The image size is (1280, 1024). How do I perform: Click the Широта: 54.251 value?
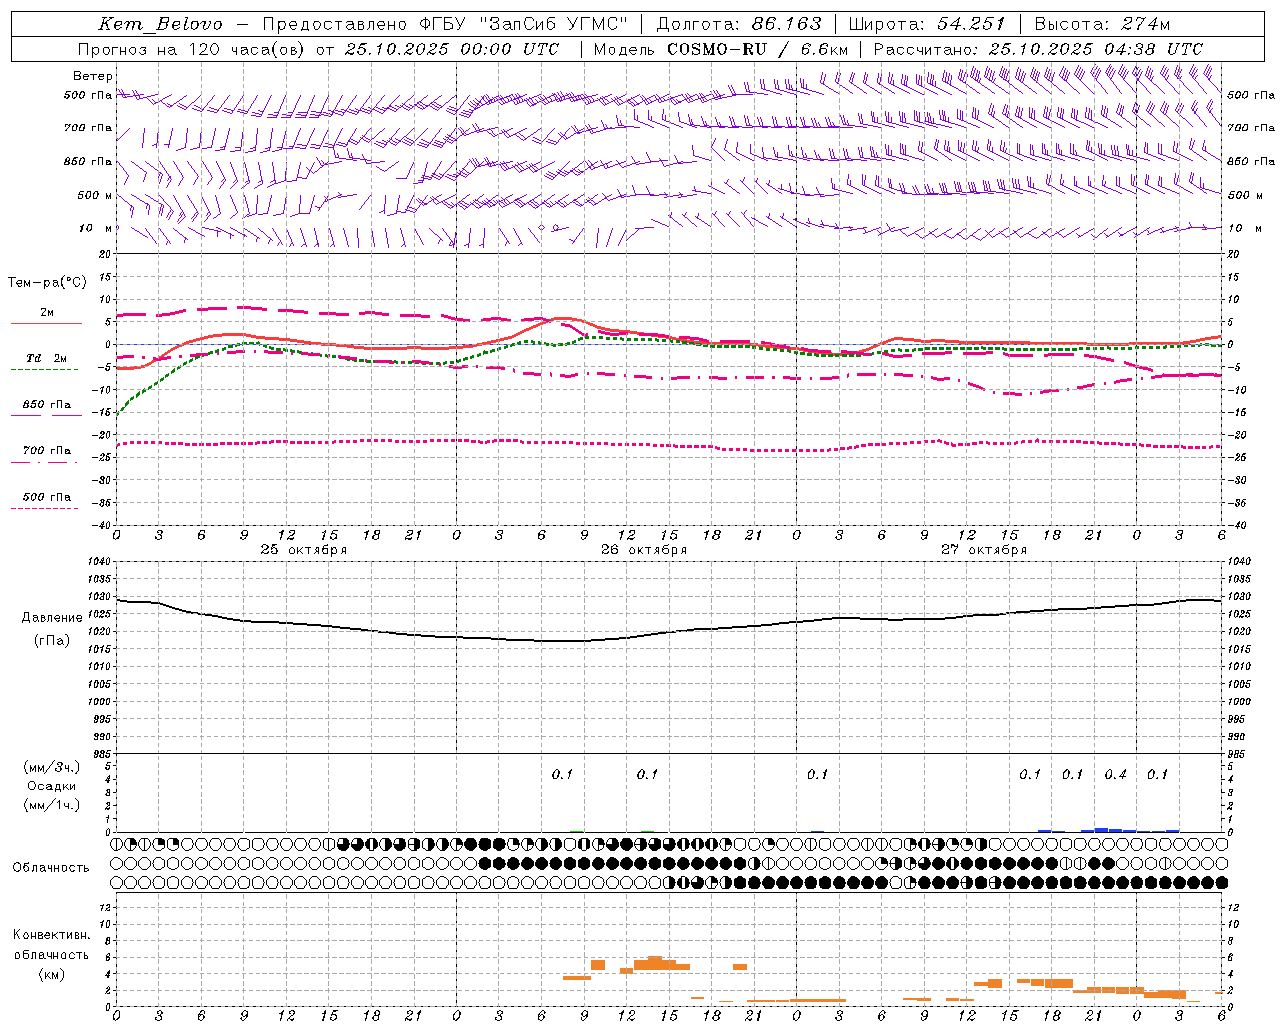pyautogui.click(x=927, y=24)
